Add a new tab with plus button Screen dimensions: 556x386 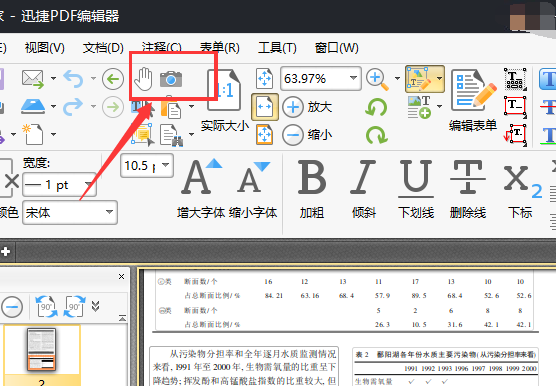[x=5, y=252]
